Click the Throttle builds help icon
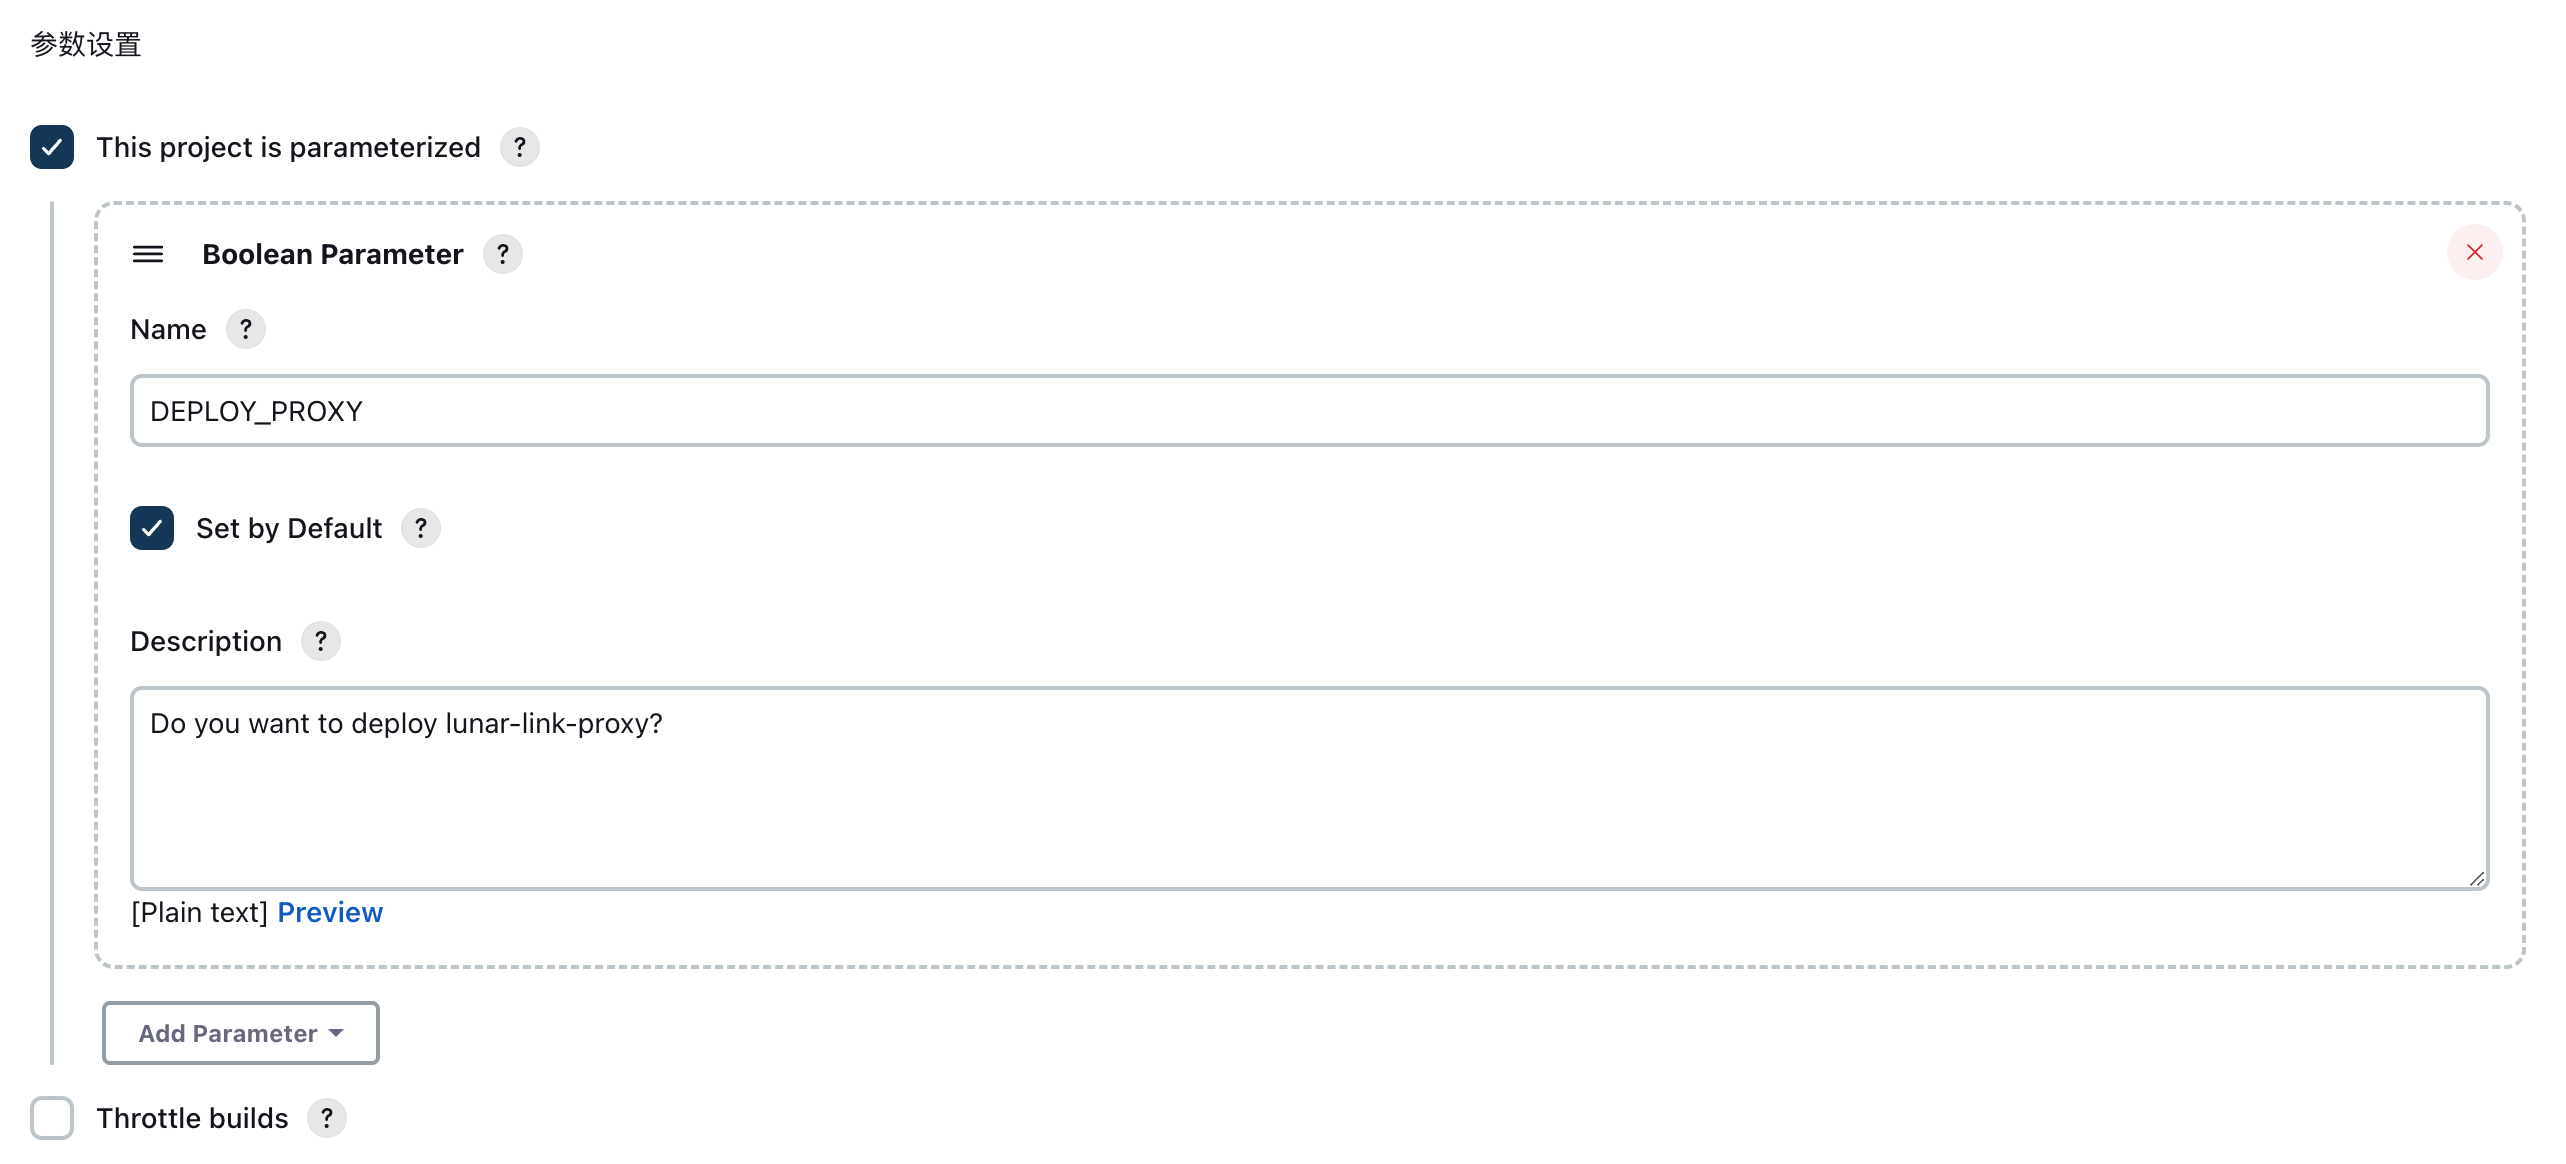Screen dimensions: 2566x1164 326,1118
